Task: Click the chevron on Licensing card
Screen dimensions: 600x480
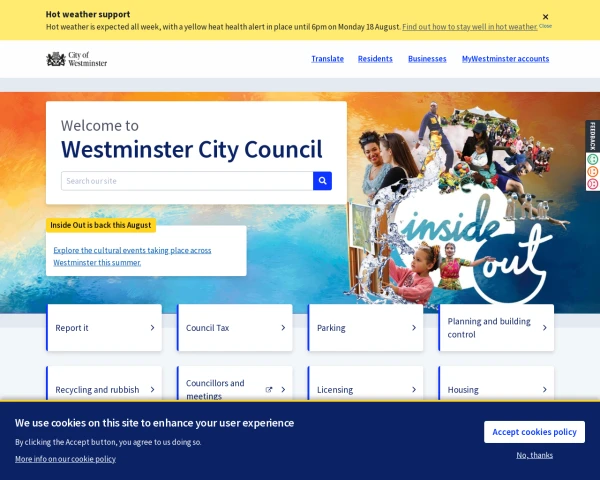Action: (414, 390)
